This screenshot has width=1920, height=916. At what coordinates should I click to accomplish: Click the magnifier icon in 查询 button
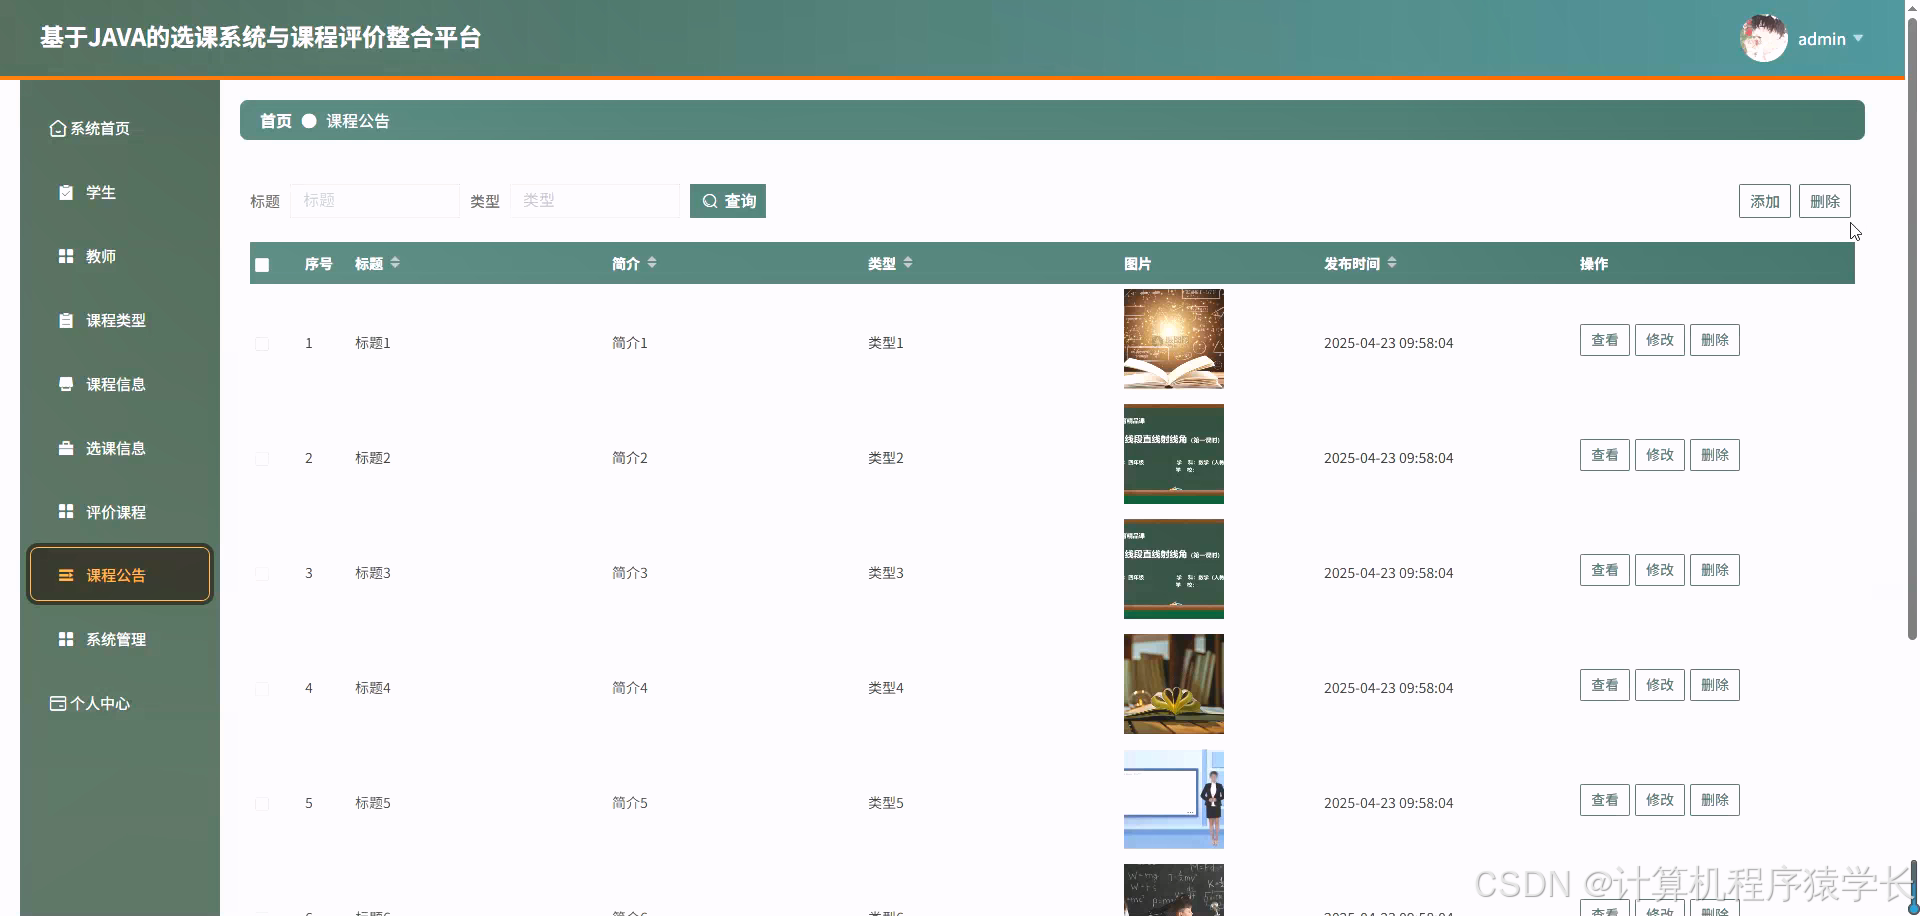[710, 201]
